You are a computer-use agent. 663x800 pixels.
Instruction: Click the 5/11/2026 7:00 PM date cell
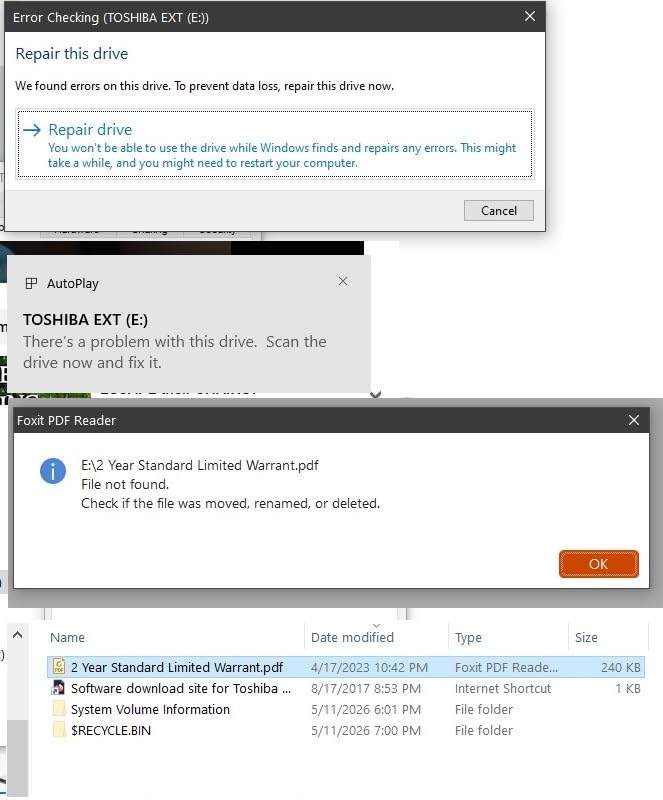pos(366,730)
